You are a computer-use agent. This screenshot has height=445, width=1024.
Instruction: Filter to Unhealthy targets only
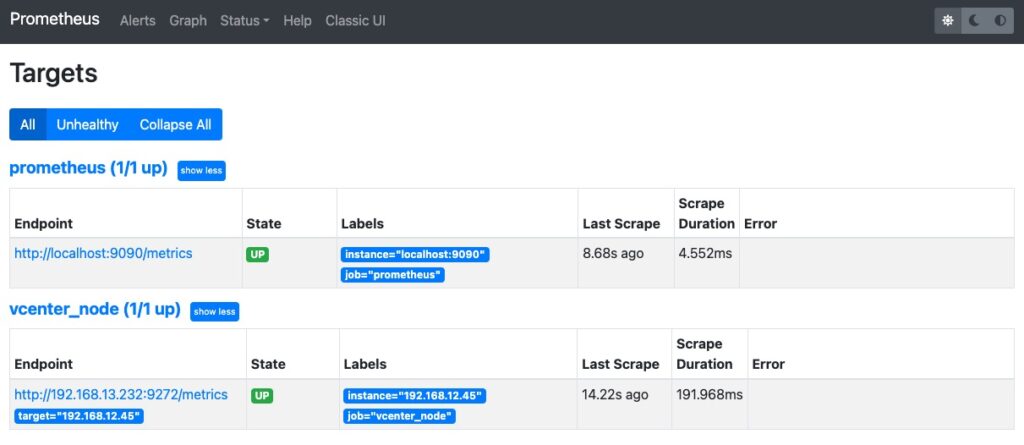point(88,124)
